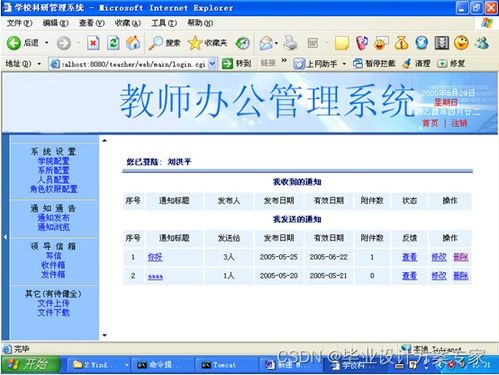Screen dimensions: 499x375
Task: Click the 文件下载 sidebar link
Action: (53, 313)
